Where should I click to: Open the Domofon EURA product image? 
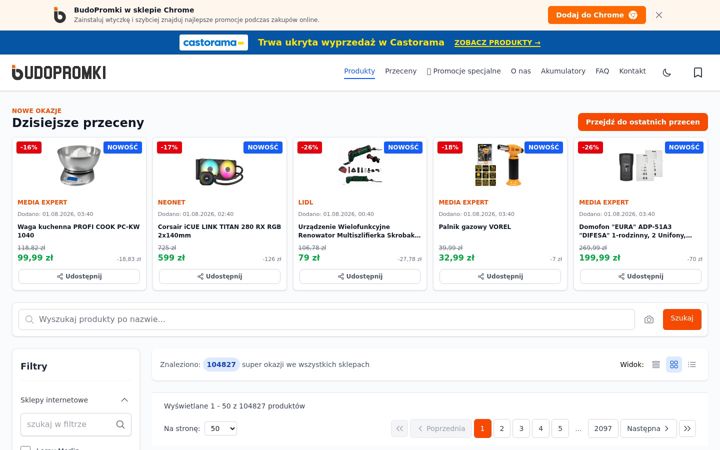[641, 165]
